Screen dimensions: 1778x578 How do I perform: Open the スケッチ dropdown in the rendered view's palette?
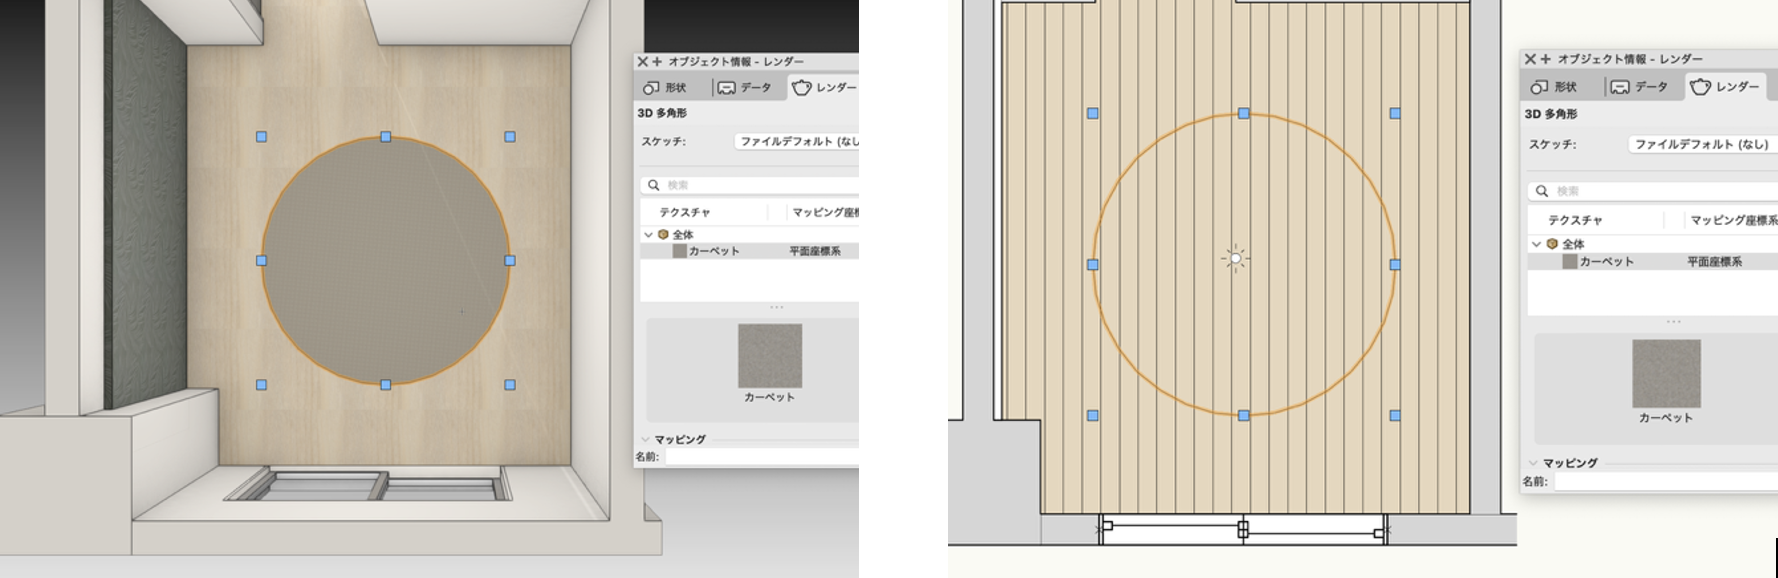pyautogui.click(x=797, y=142)
